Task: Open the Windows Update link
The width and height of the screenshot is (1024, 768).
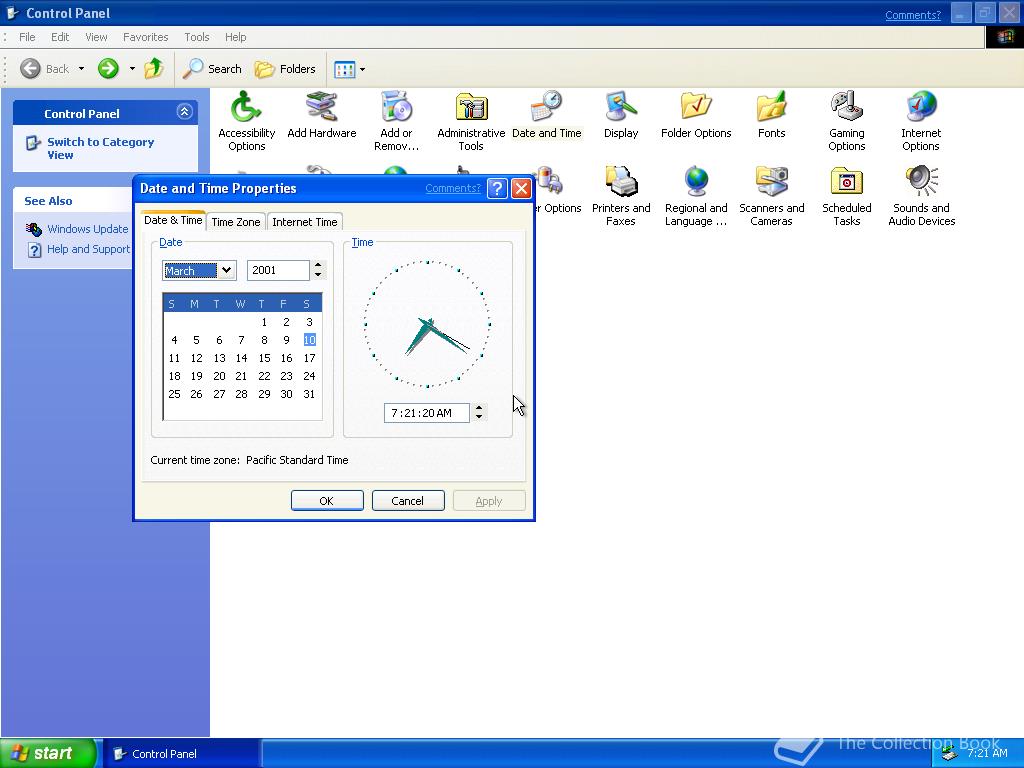Action: pos(88,229)
